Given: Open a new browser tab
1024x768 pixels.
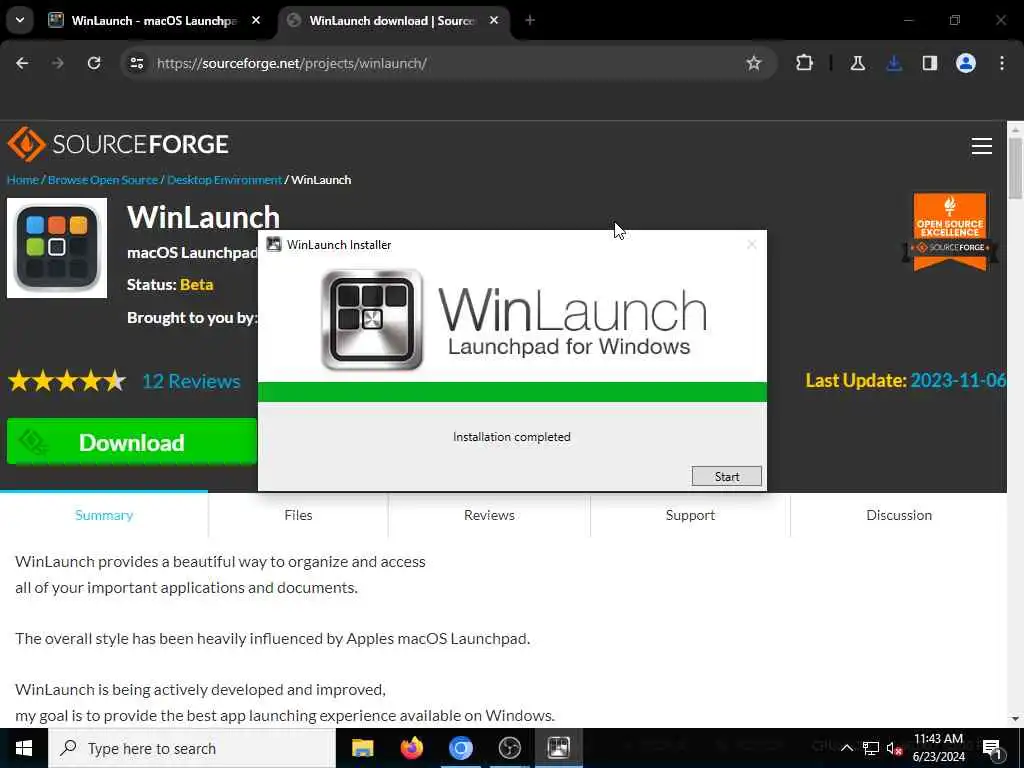Looking at the screenshot, I should pos(530,20).
